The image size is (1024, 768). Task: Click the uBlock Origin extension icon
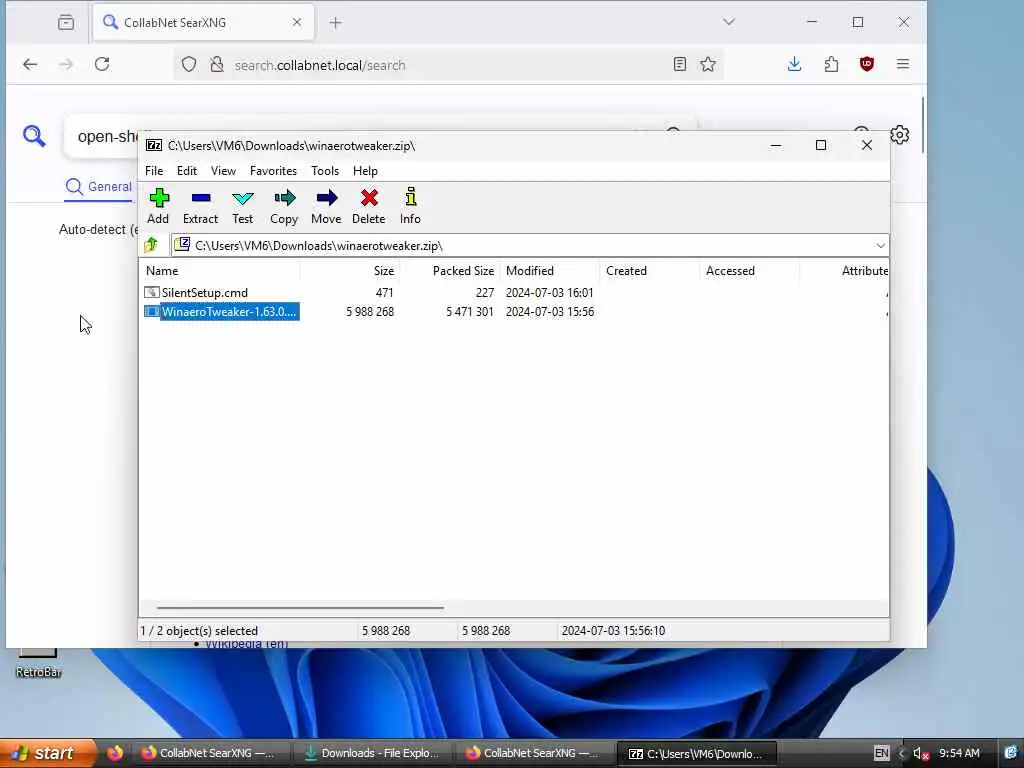867,64
